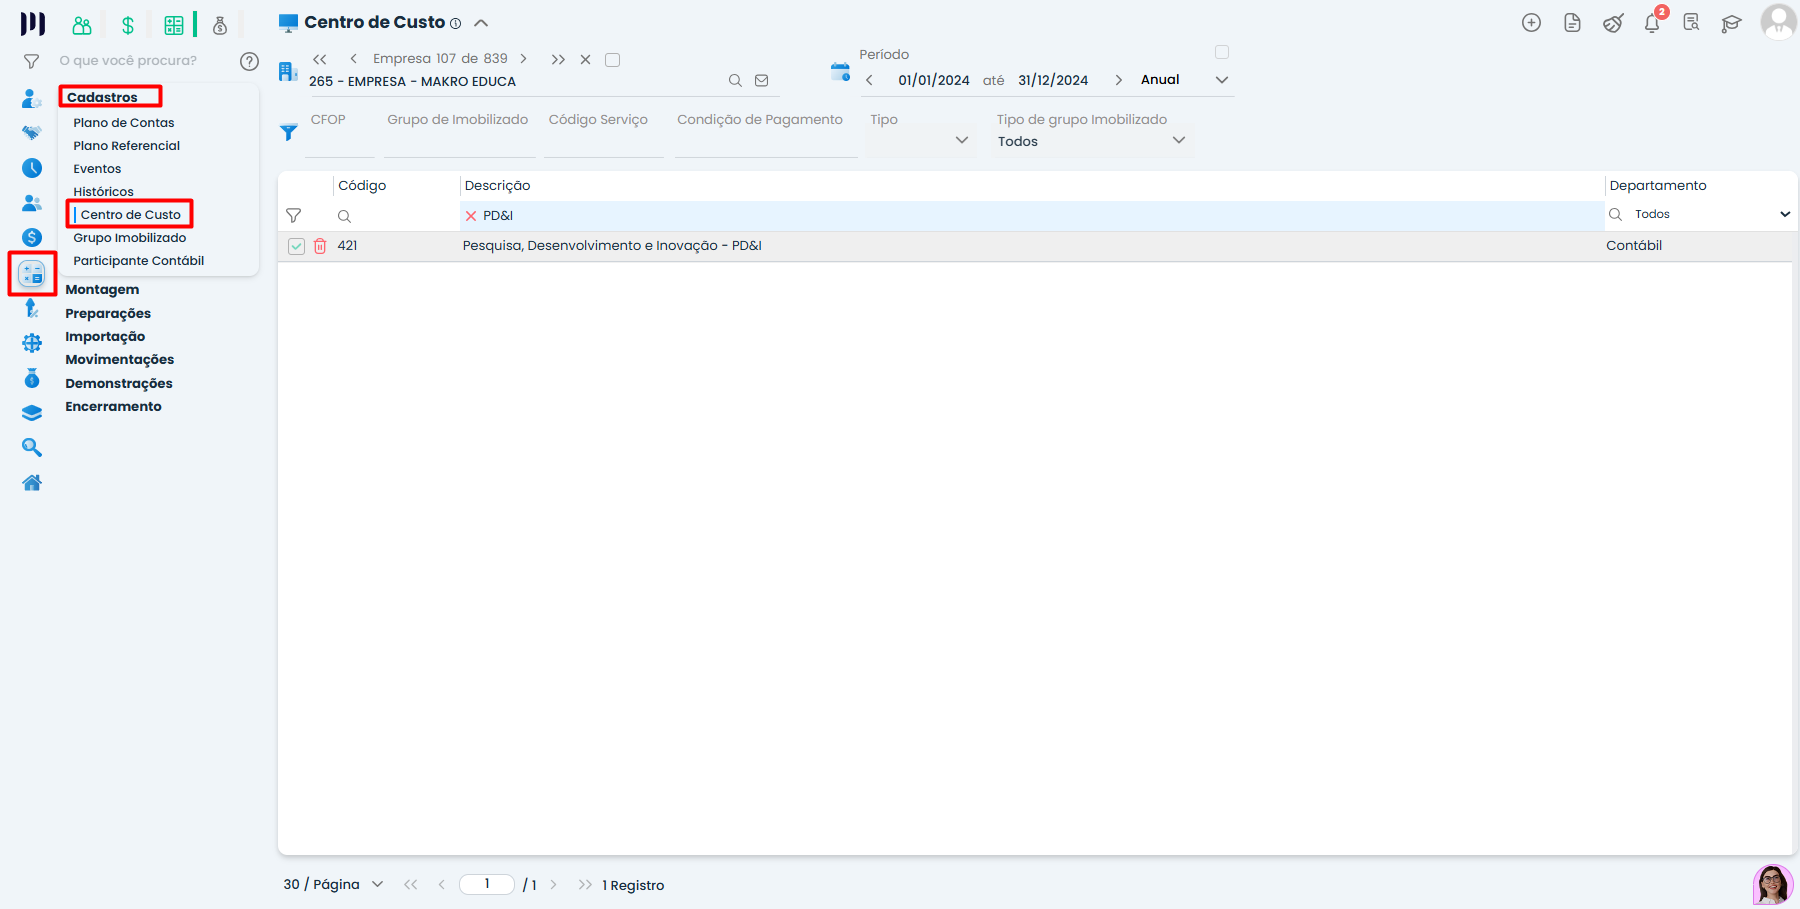
Task: Toggle the checkbox next to Empresa navigation
Action: (x=613, y=60)
